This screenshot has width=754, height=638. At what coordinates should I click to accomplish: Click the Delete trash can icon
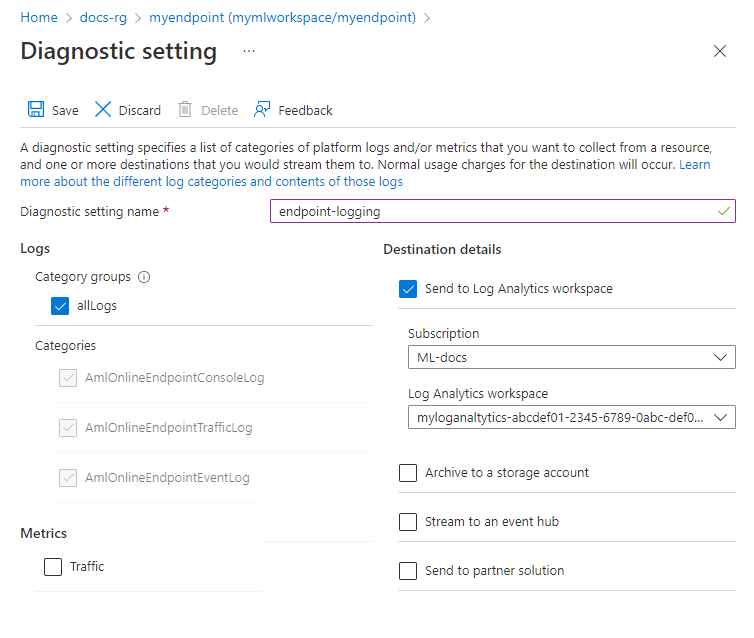tap(185, 110)
